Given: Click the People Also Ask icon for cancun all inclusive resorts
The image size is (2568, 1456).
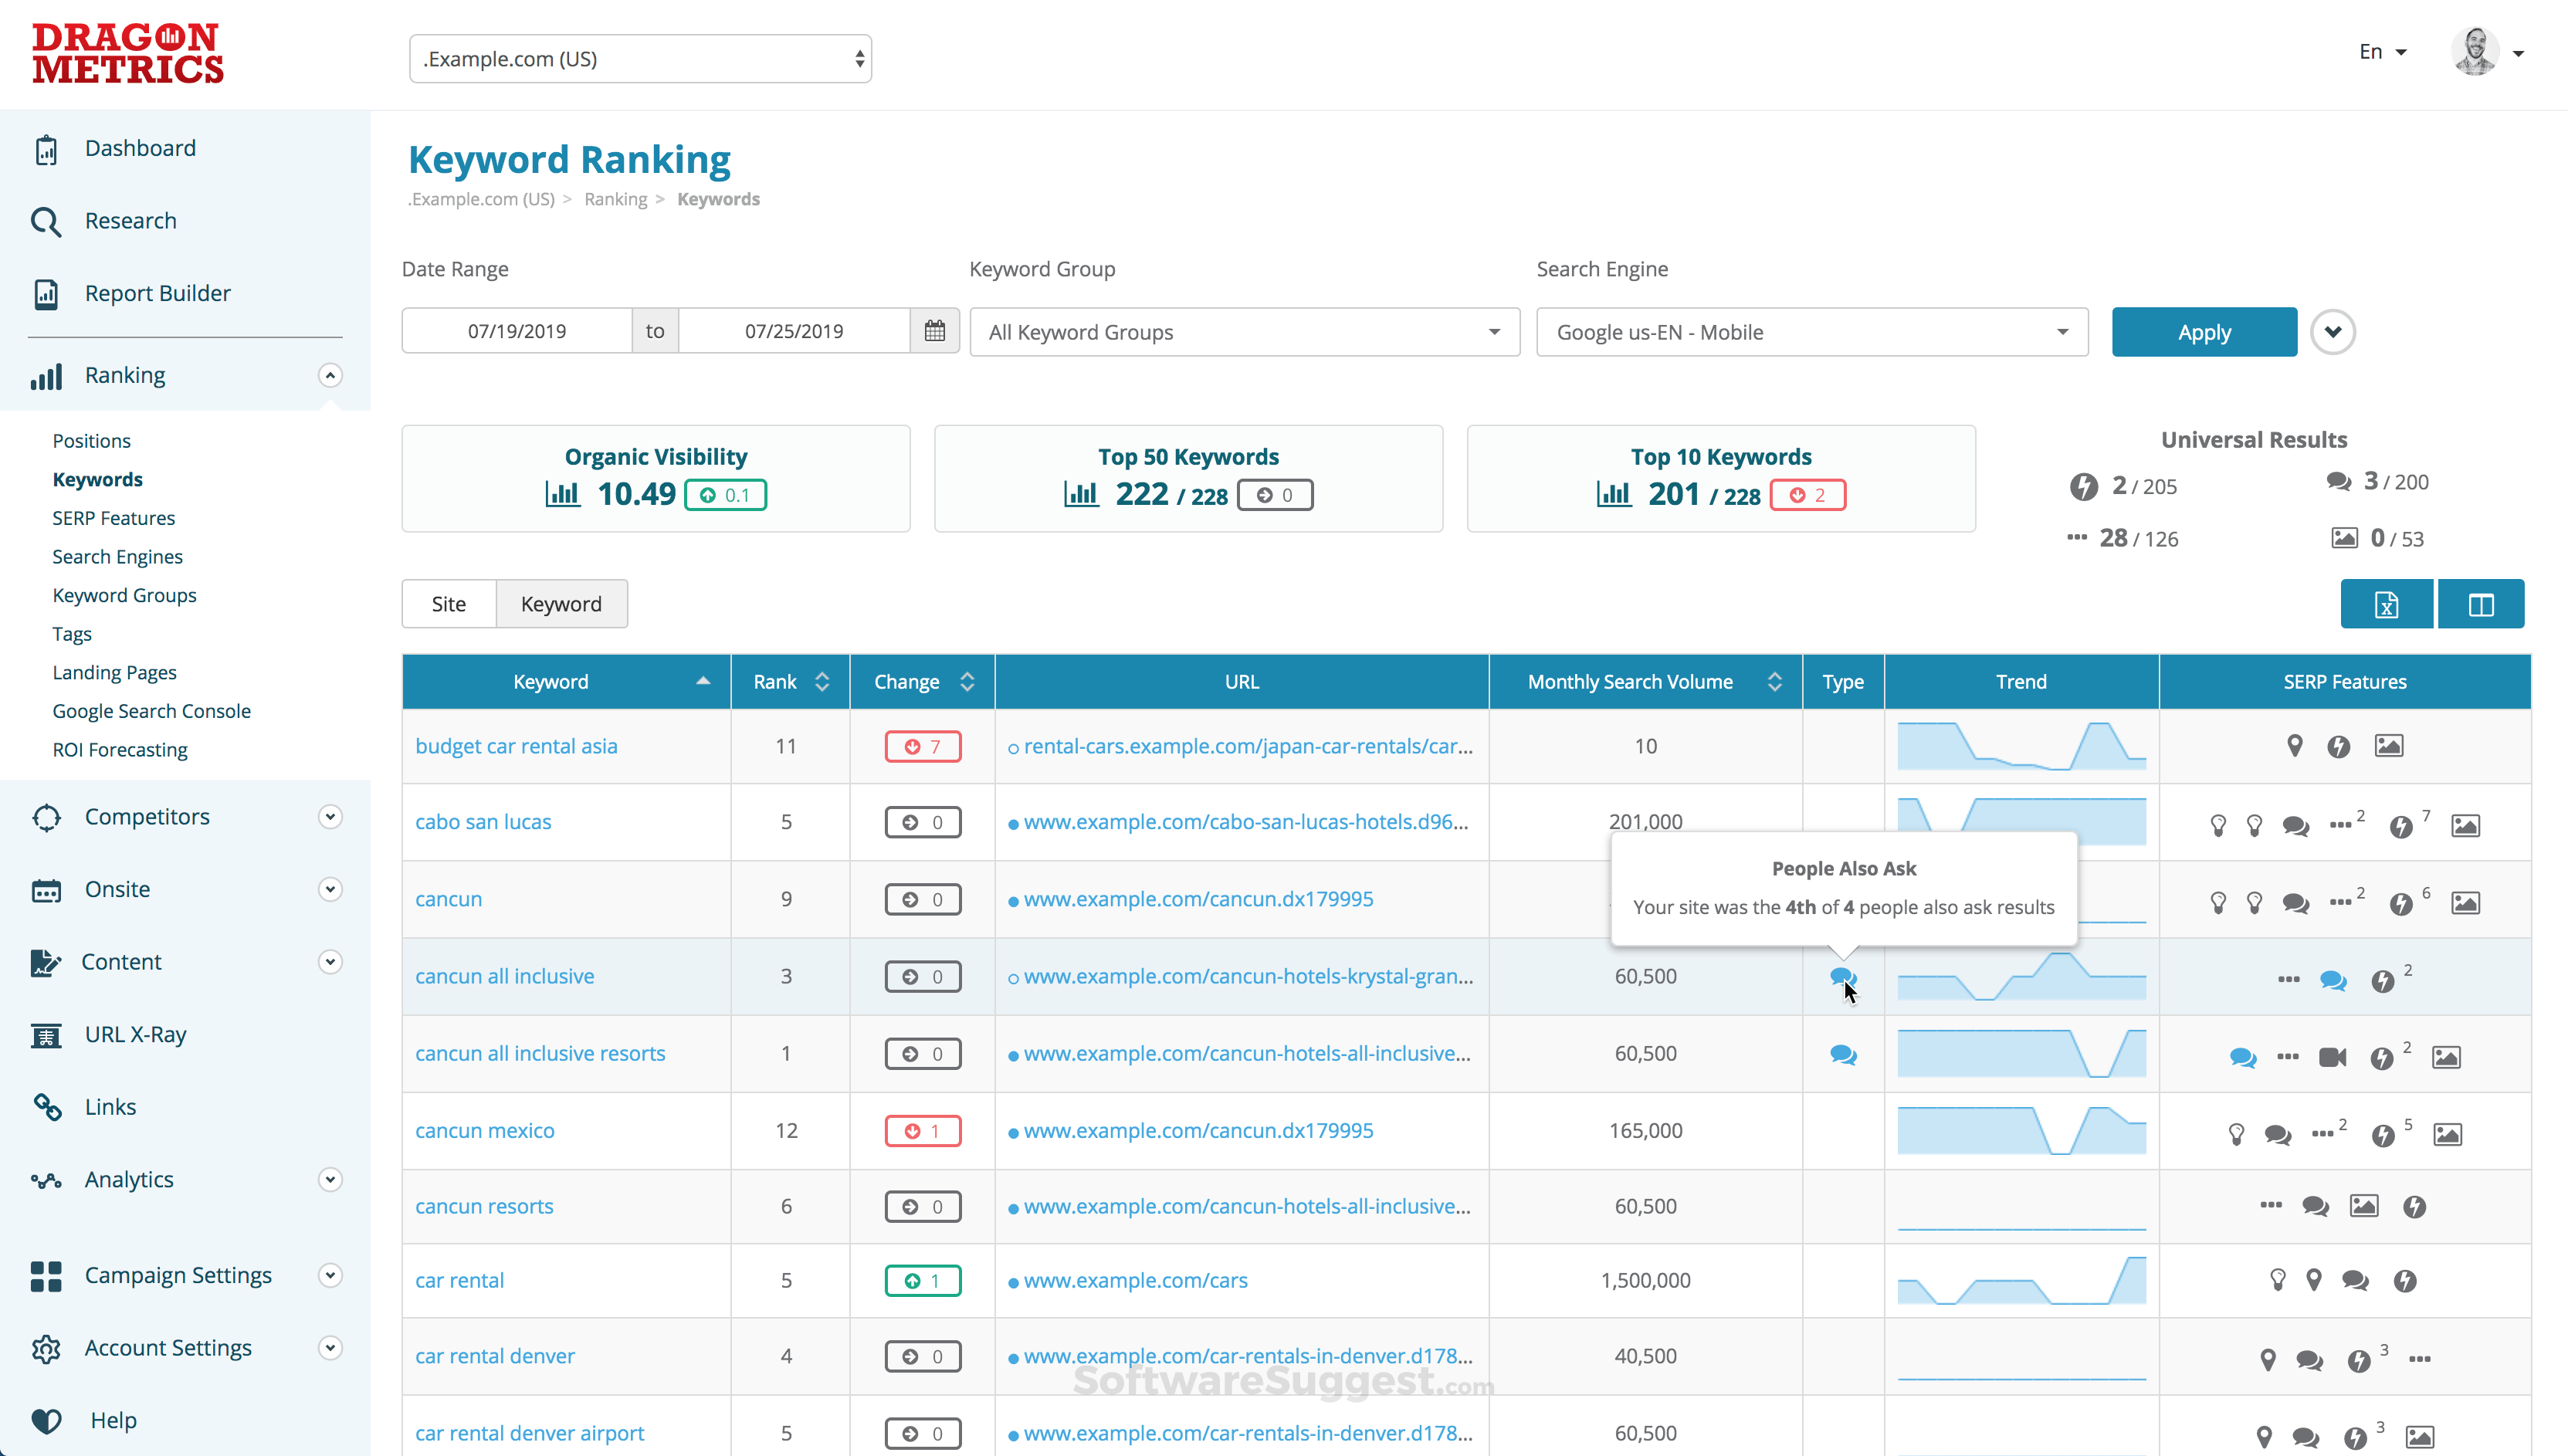Looking at the screenshot, I should pyautogui.click(x=1843, y=1054).
